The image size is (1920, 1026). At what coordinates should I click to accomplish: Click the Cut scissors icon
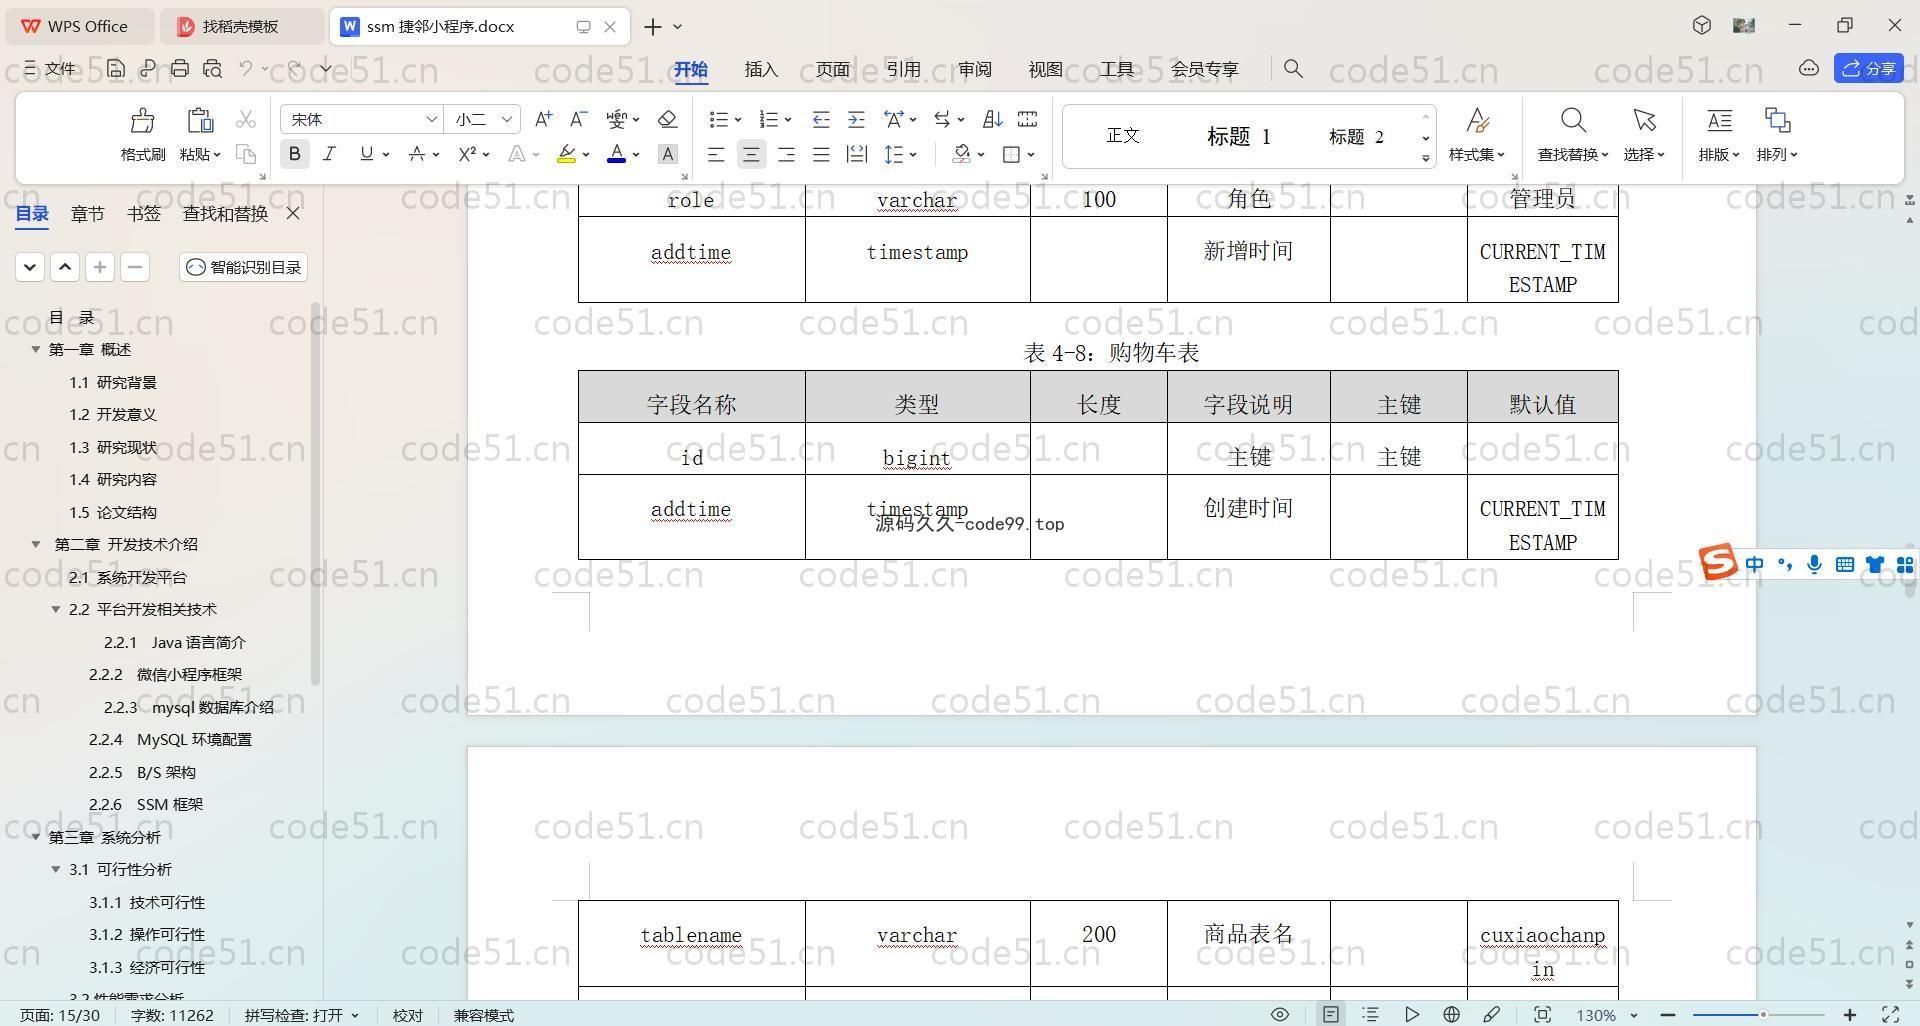pyautogui.click(x=246, y=120)
